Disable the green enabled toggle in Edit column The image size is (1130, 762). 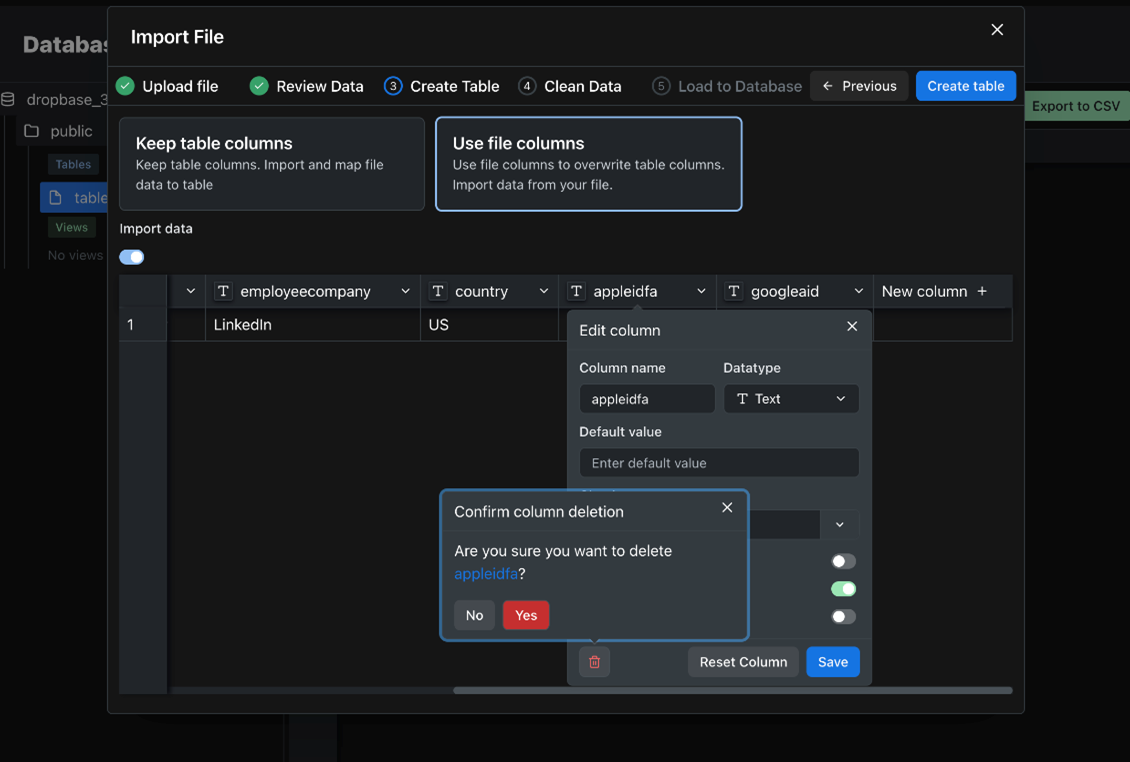coord(843,589)
